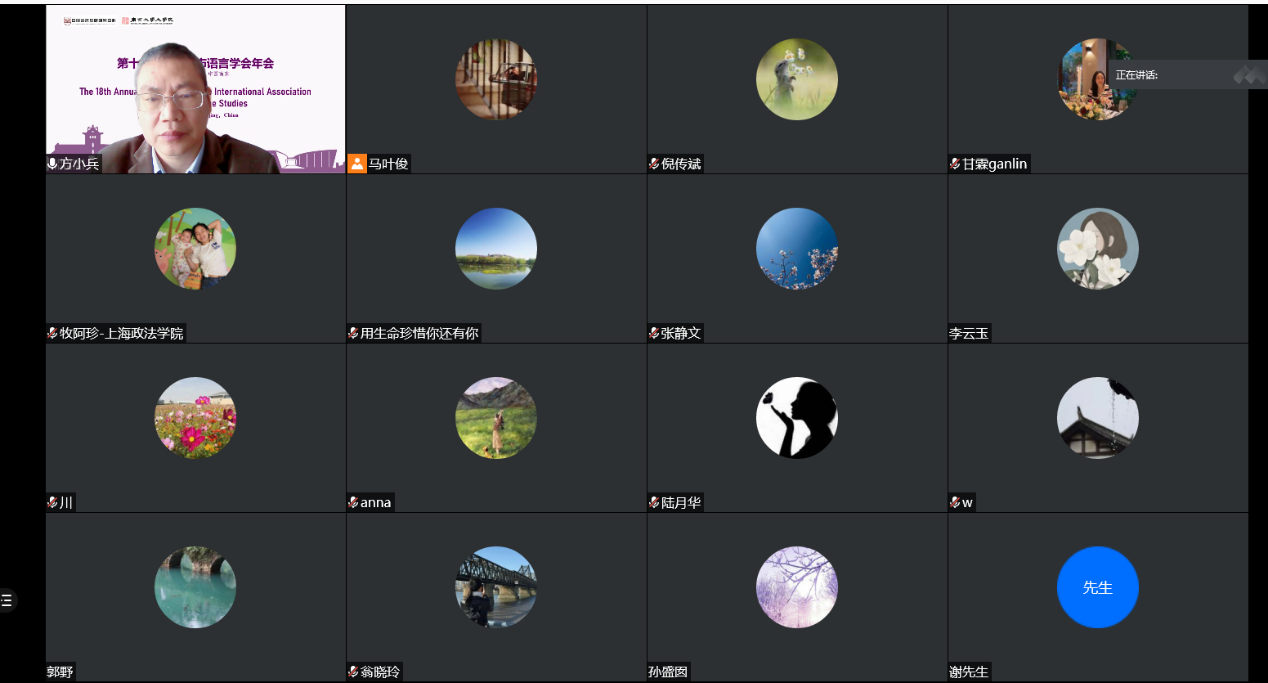The height and width of the screenshot is (683, 1268).
Task: Click 陆月华's black silhouette avatar
Action: 796,418
